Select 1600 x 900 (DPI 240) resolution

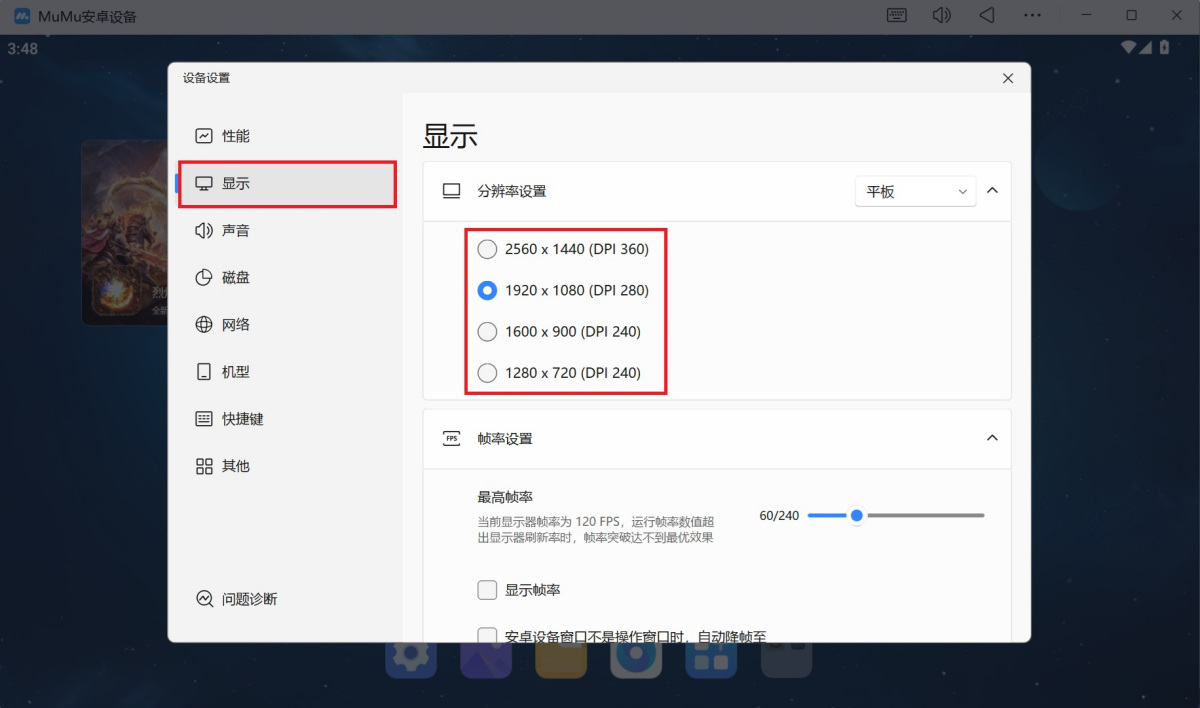(487, 331)
